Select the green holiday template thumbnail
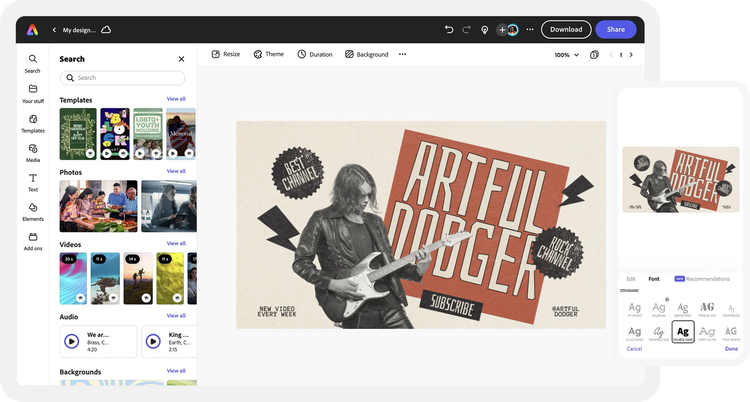750x402 pixels. point(78,134)
